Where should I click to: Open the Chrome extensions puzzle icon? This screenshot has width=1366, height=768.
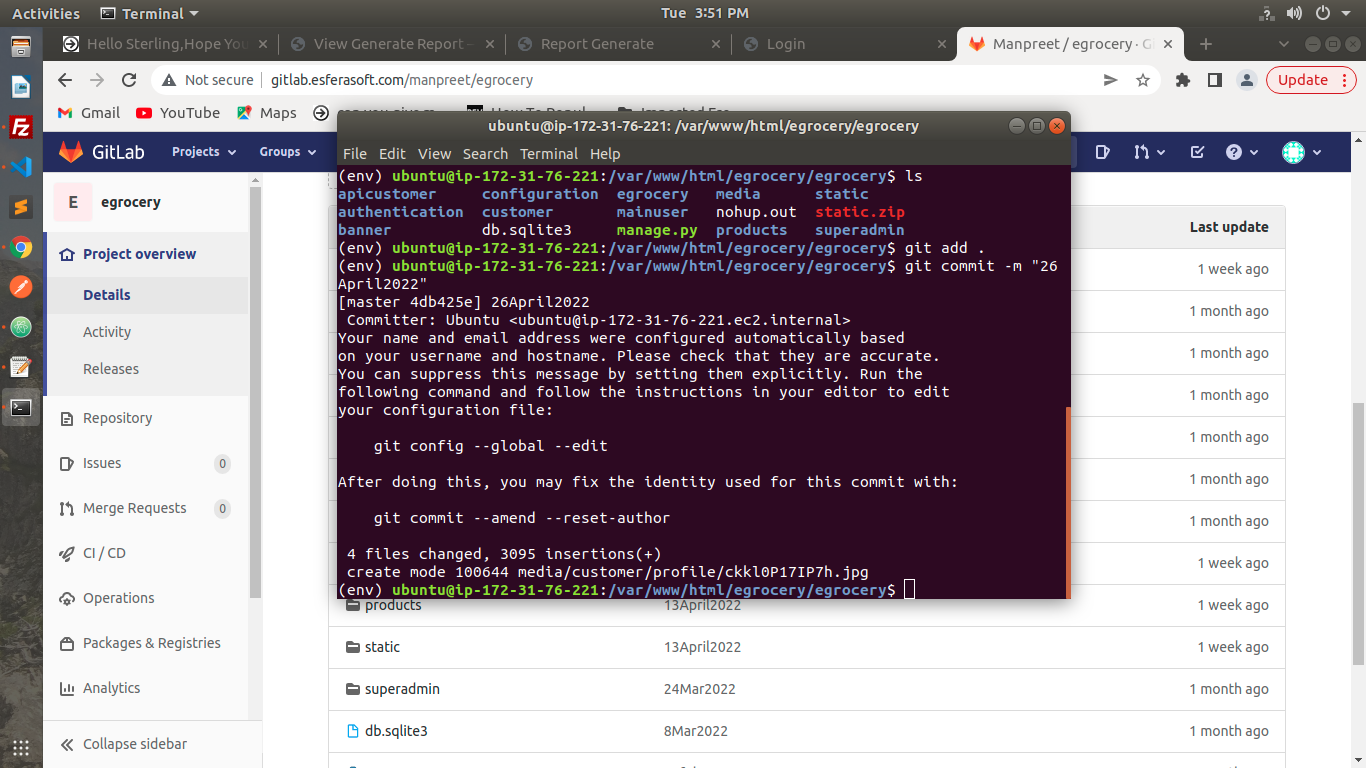[x=1183, y=80]
